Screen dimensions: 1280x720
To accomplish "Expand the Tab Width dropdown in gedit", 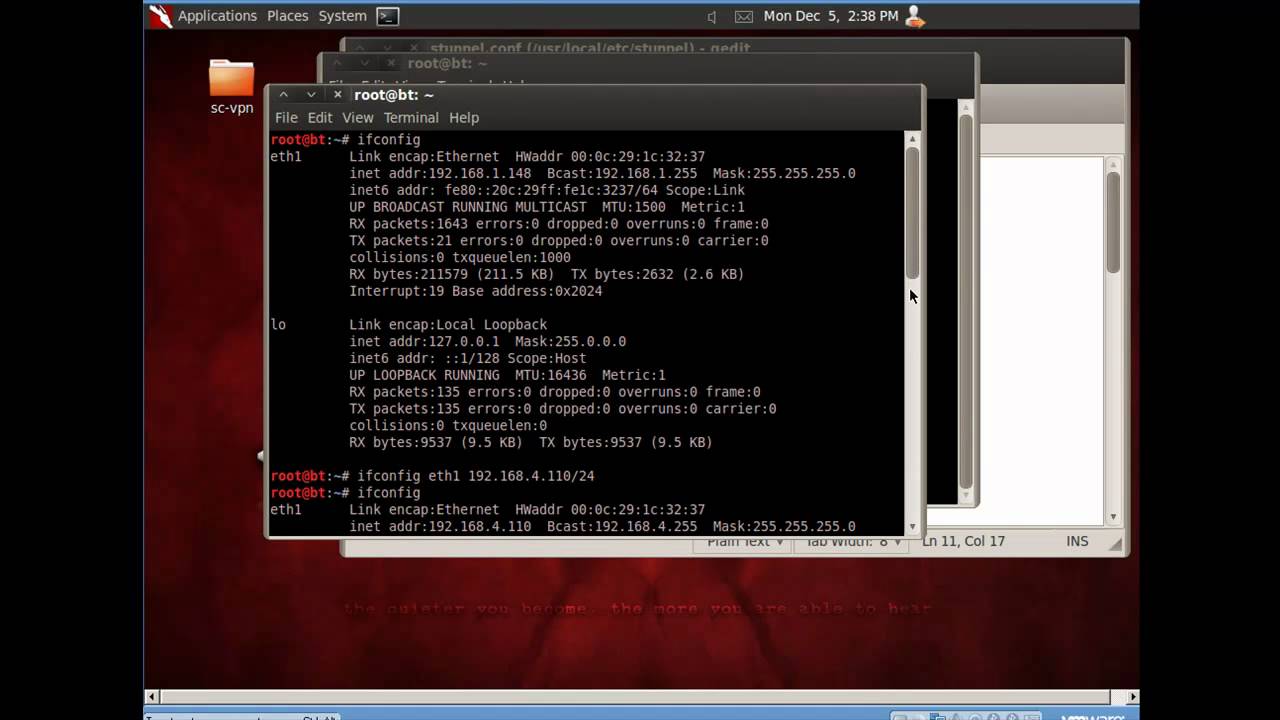I will pyautogui.click(x=853, y=541).
